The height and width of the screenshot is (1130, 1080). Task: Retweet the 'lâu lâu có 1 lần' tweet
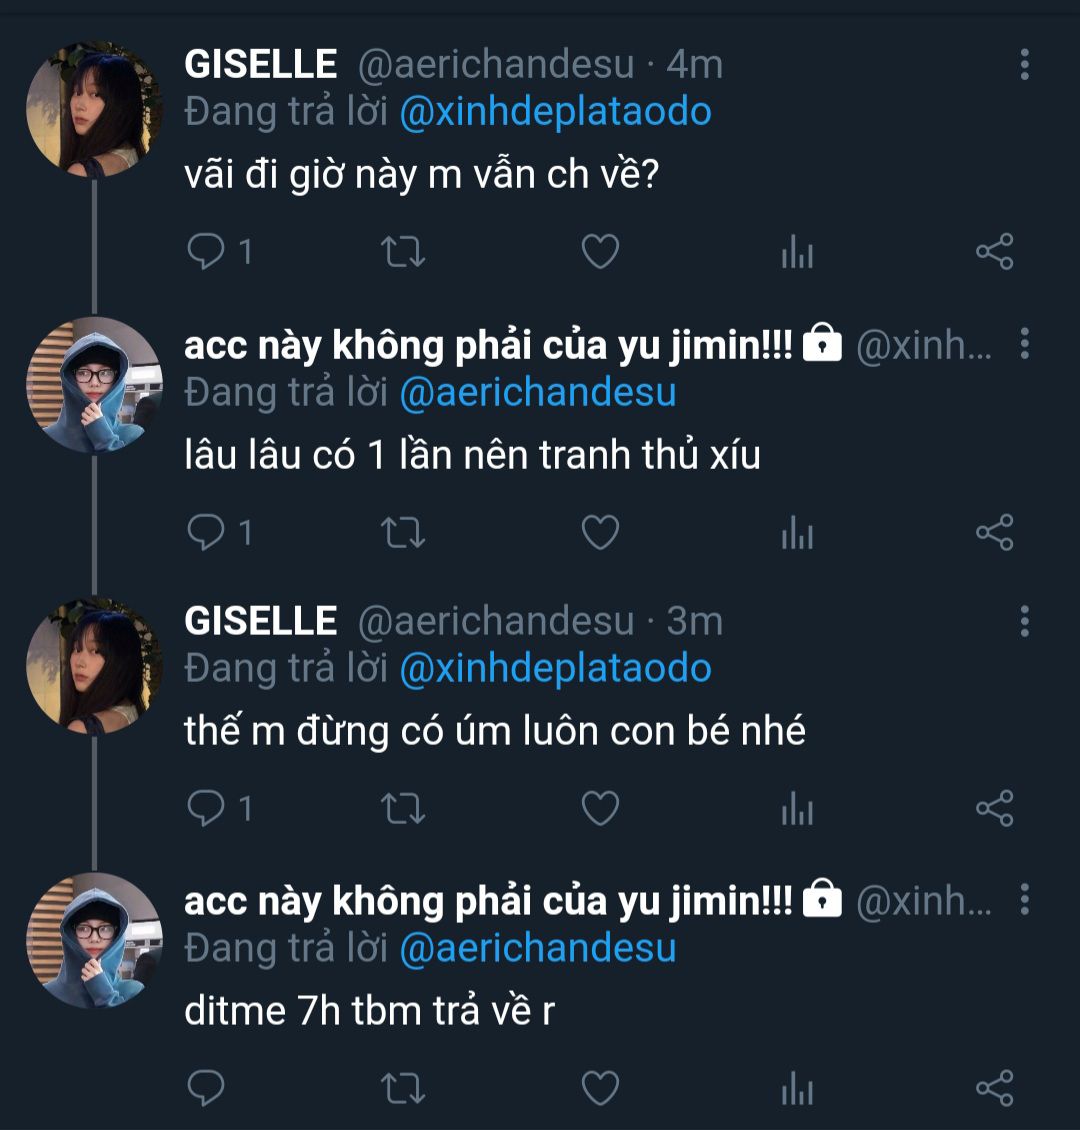pos(403,532)
